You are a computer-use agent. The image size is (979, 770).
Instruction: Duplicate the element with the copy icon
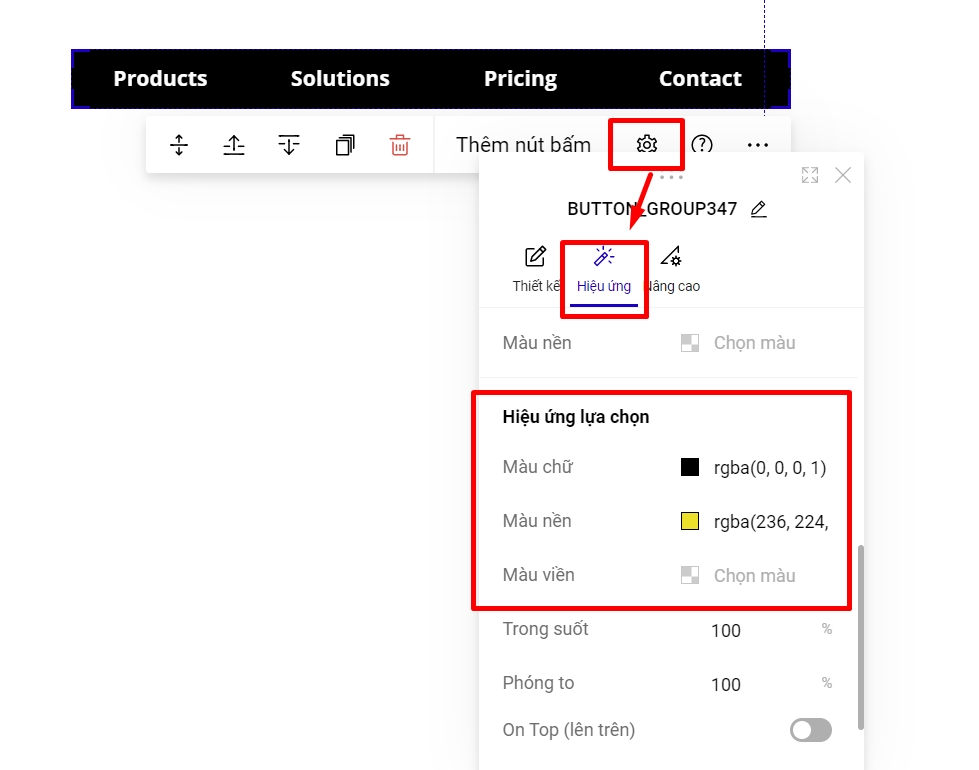coord(345,145)
